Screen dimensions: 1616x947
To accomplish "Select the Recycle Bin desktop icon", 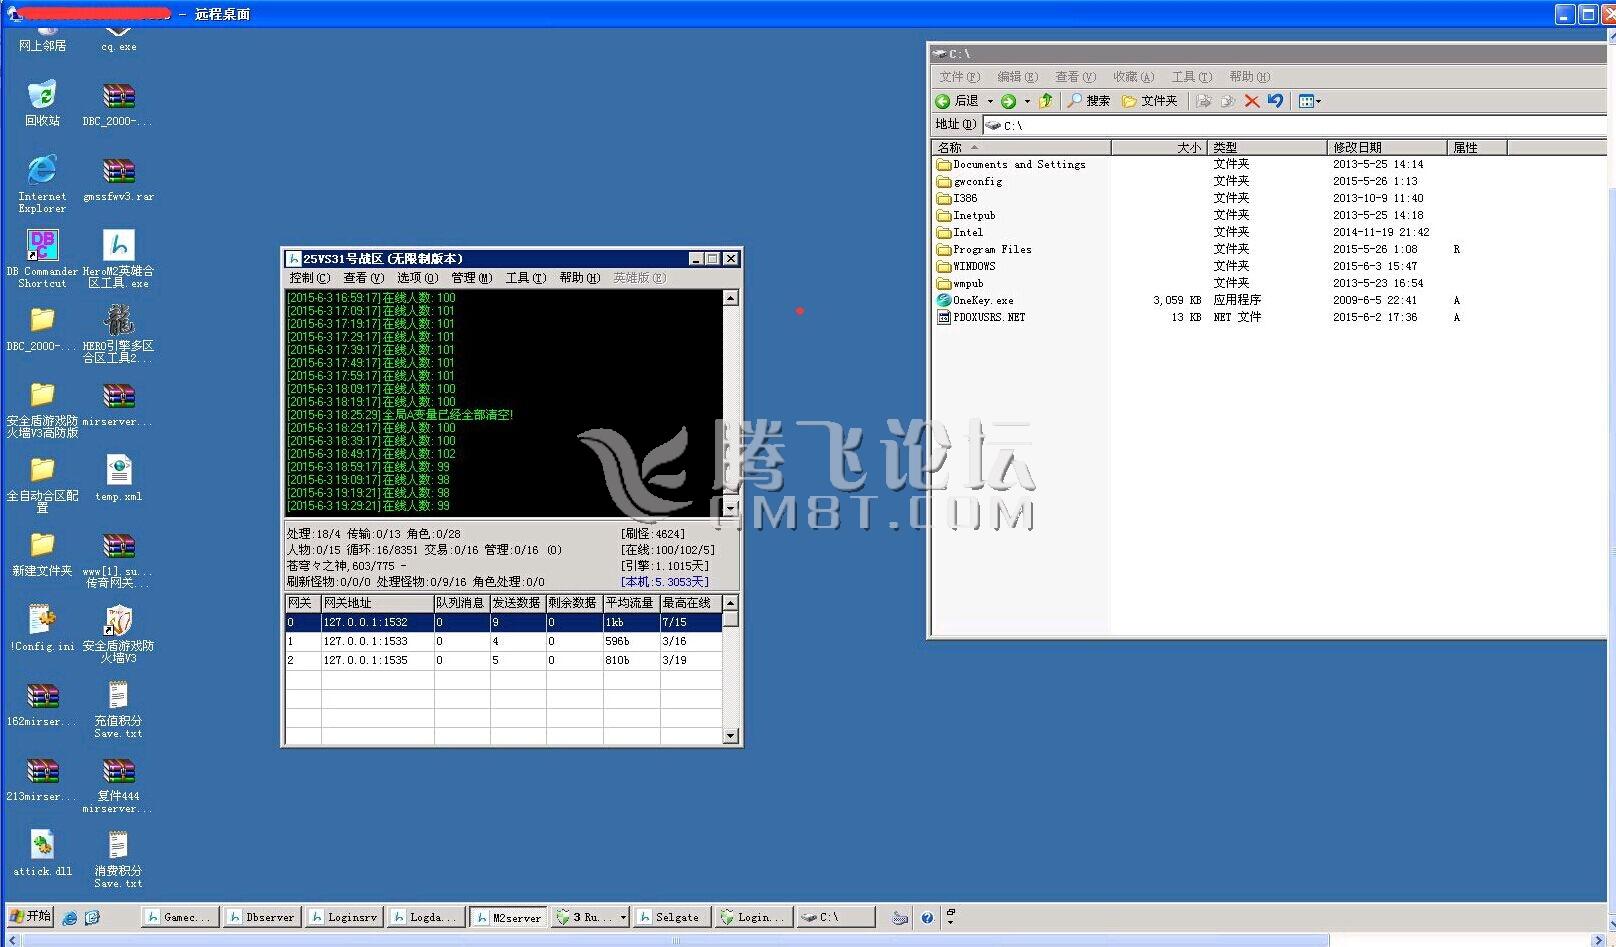I will point(42,96).
